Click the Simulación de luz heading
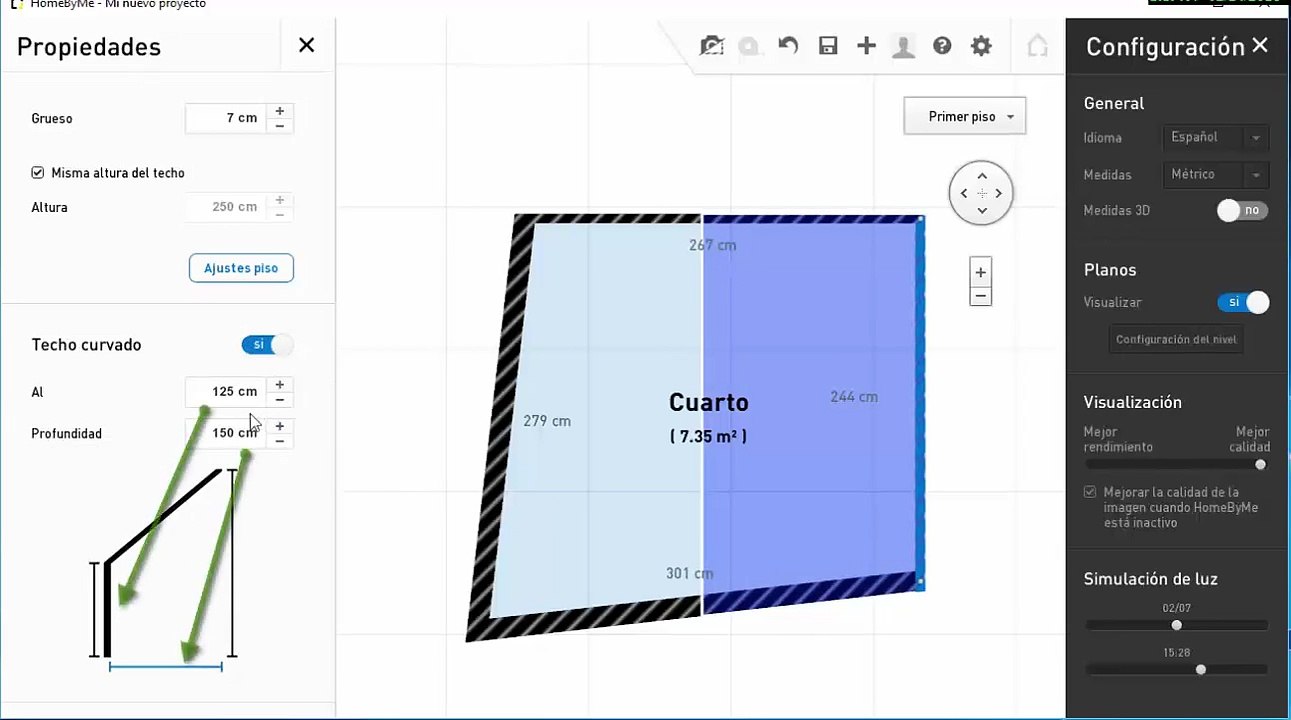Screen dimensions: 1291x720 [1150, 579]
